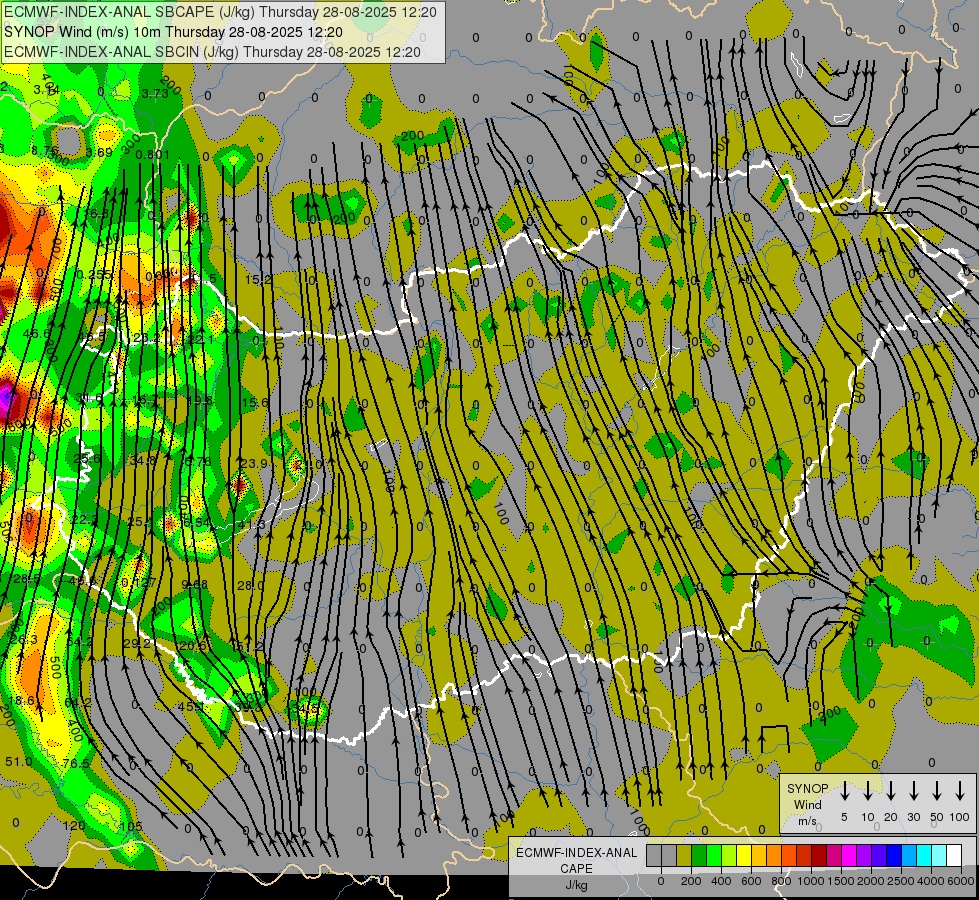This screenshot has width=979, height=900.
Task: Select the pale cyan swatch right of 4000
Action: (939, 855)
